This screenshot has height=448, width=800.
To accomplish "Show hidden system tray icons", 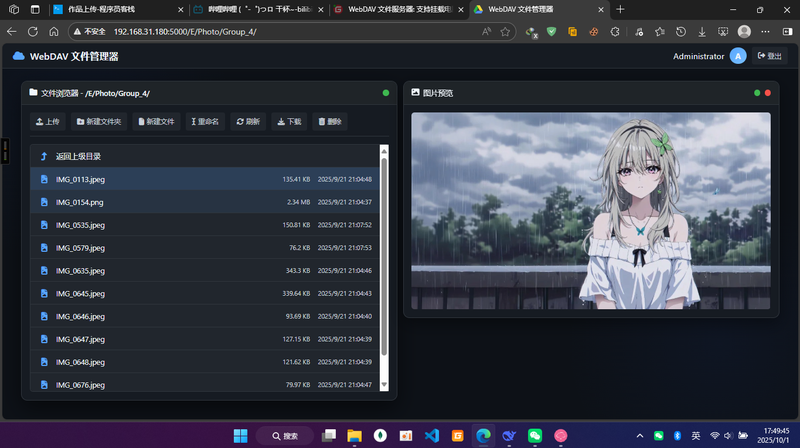I will [640, 436].
